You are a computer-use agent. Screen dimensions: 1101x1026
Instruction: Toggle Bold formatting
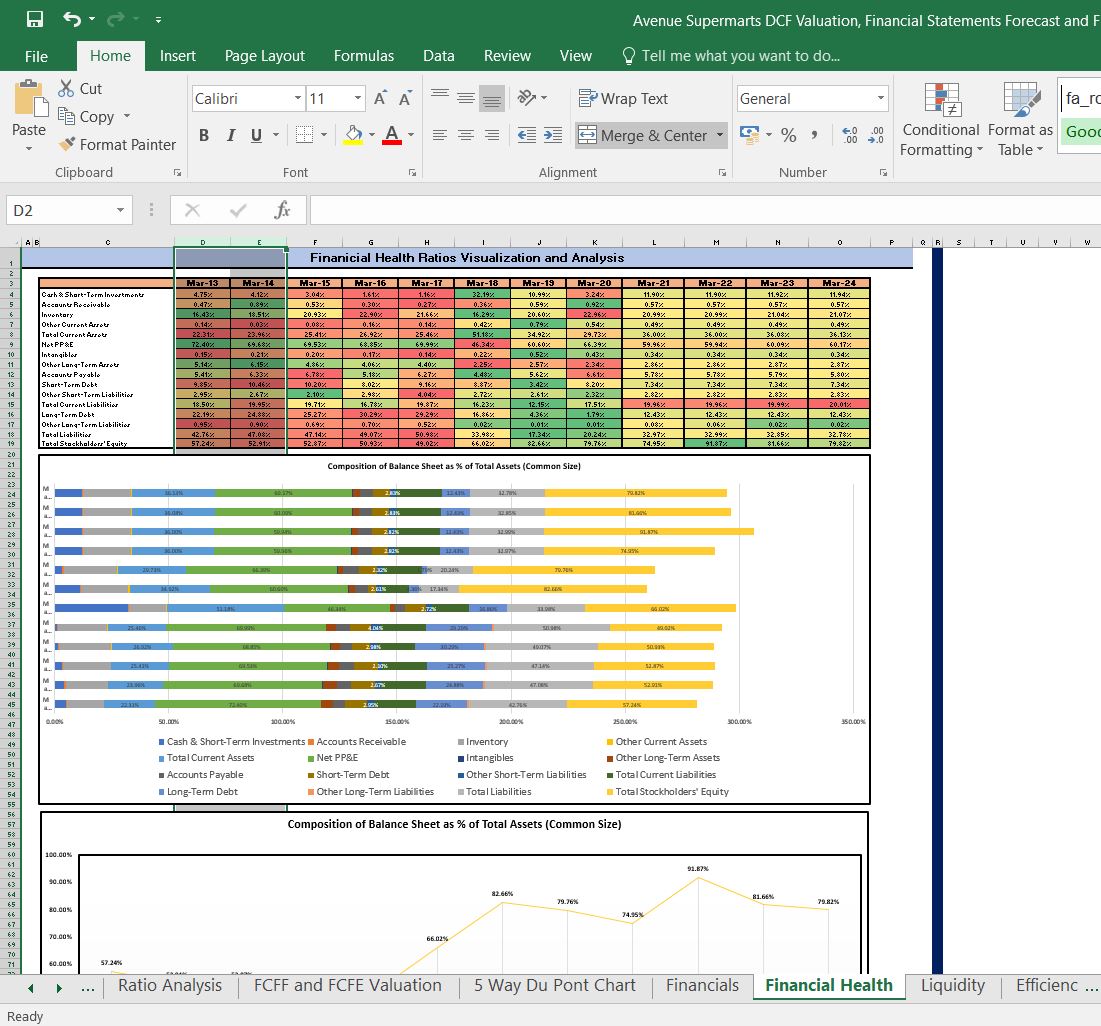point(204,135)
